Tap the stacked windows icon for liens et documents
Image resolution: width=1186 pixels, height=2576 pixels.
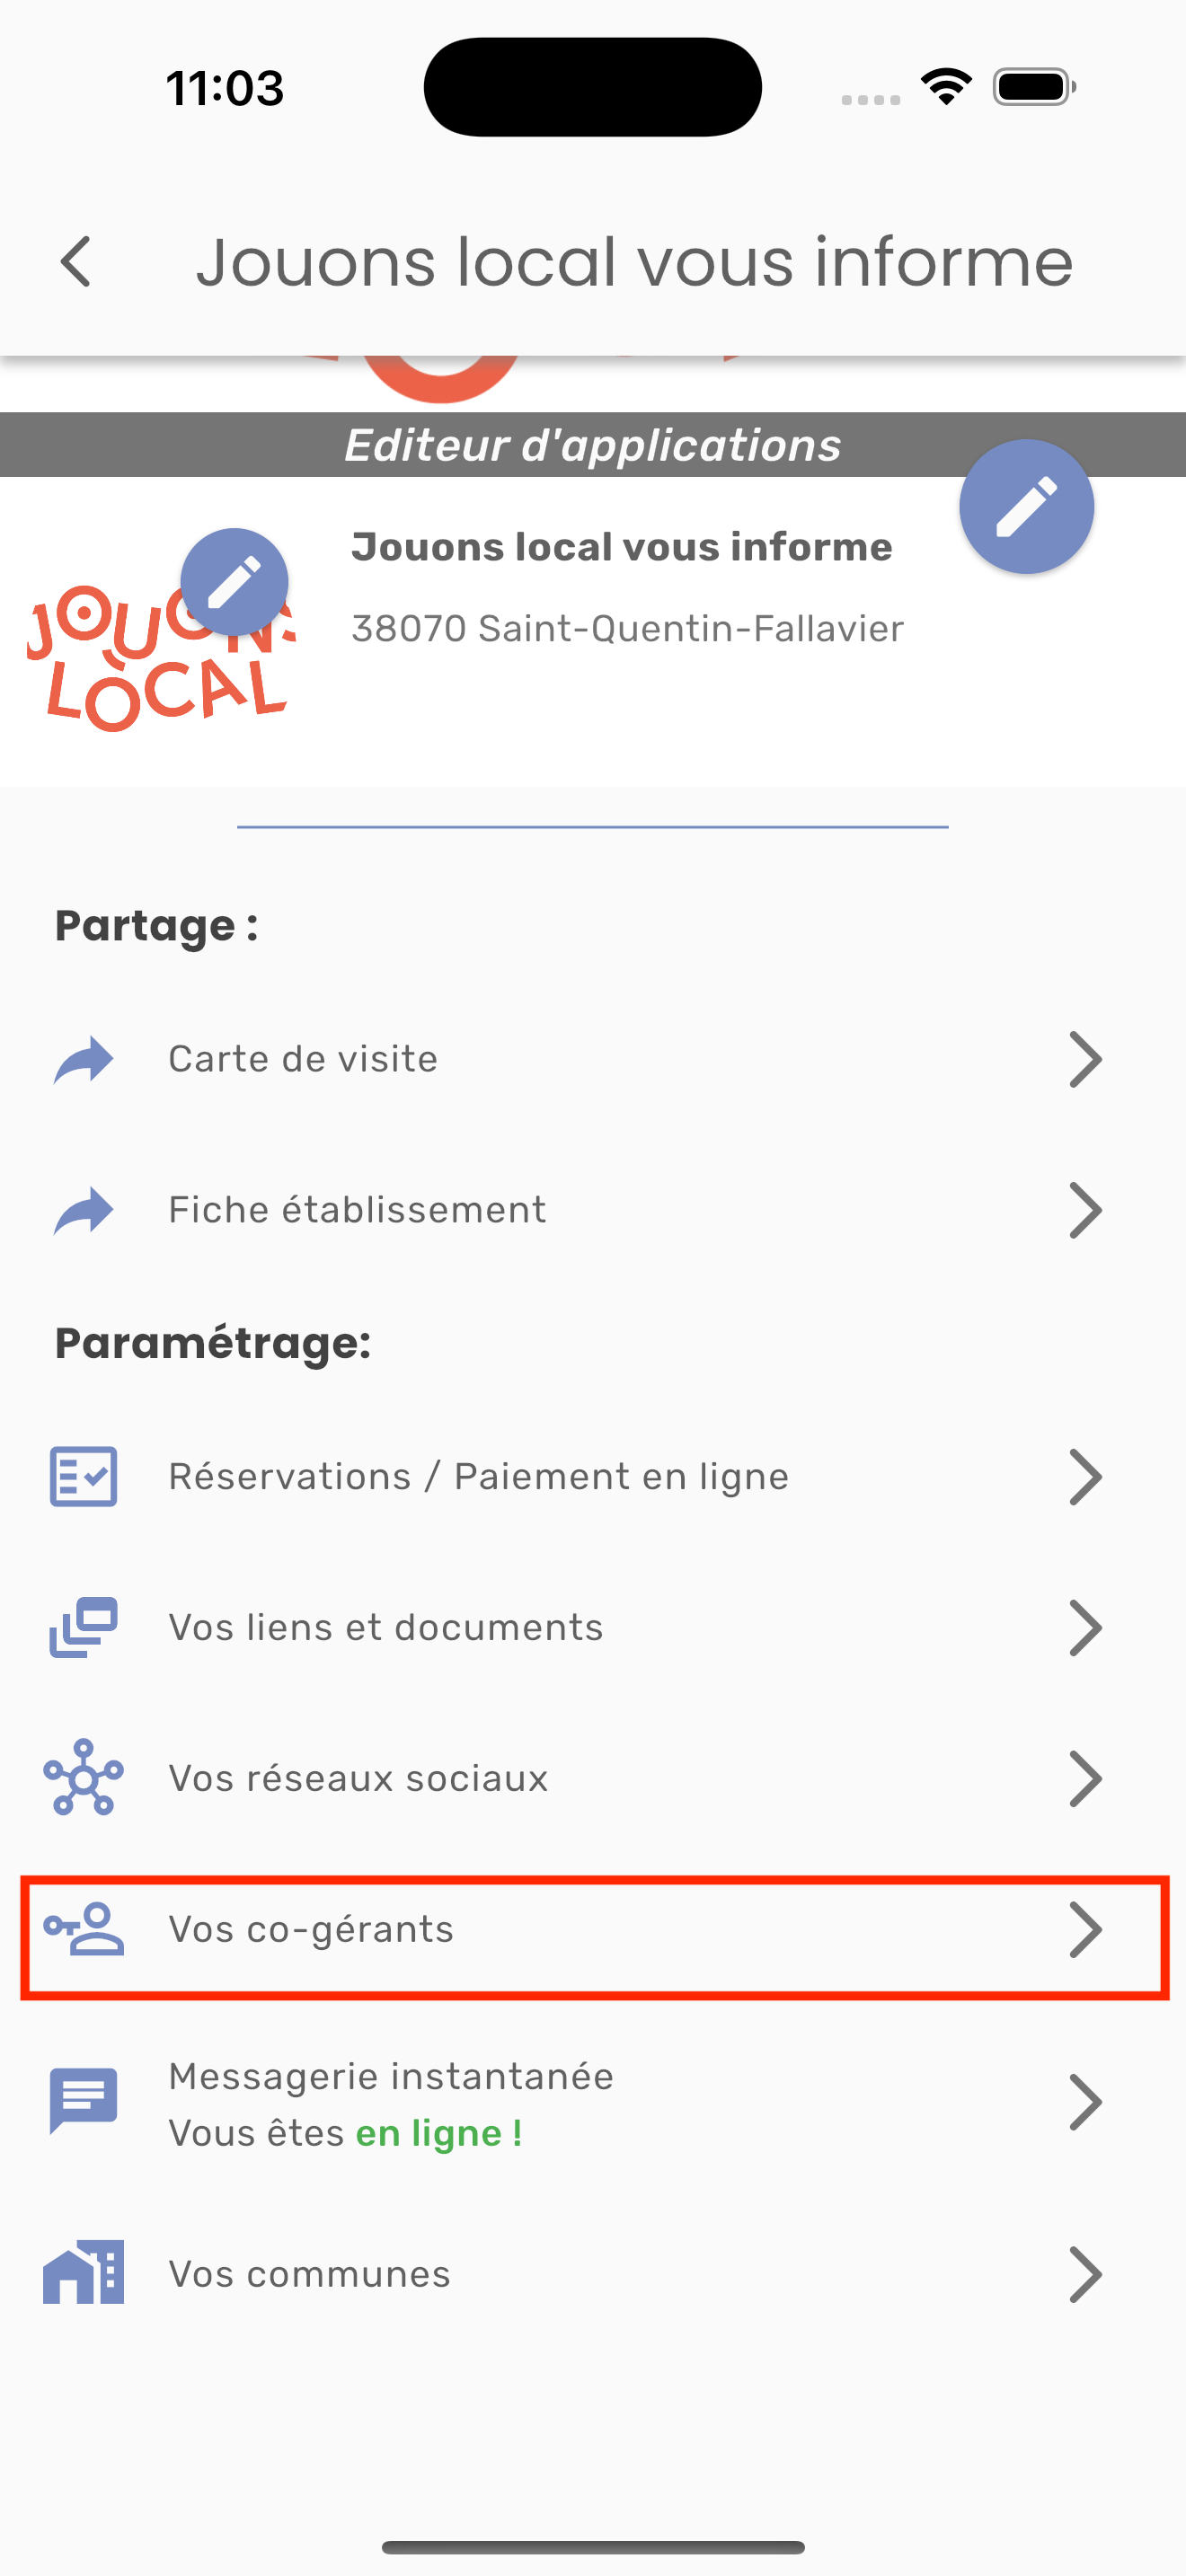(x=84, y=1627)
